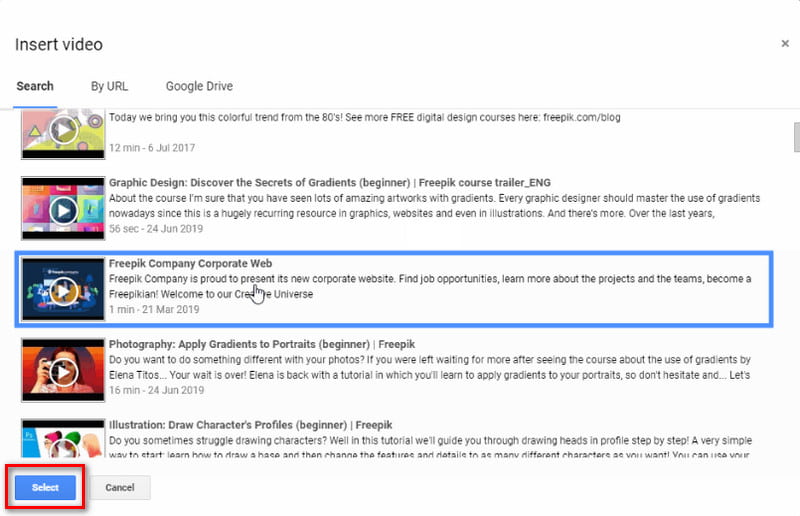
Task: Click the results list scrollbar handle
Action: [796, 137]
